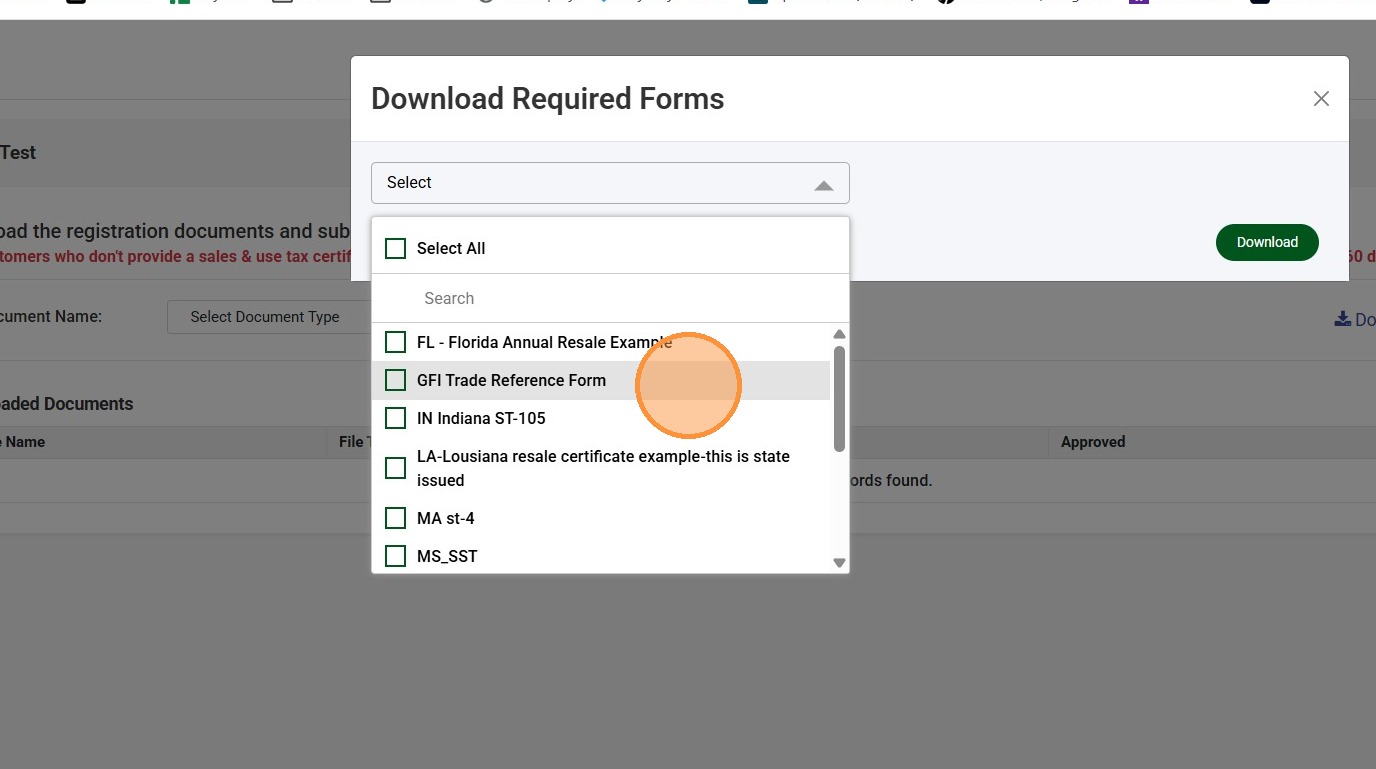Click the Test heading text
The height and width of the screenshot is (769, 1376).
tap(18, 153)
